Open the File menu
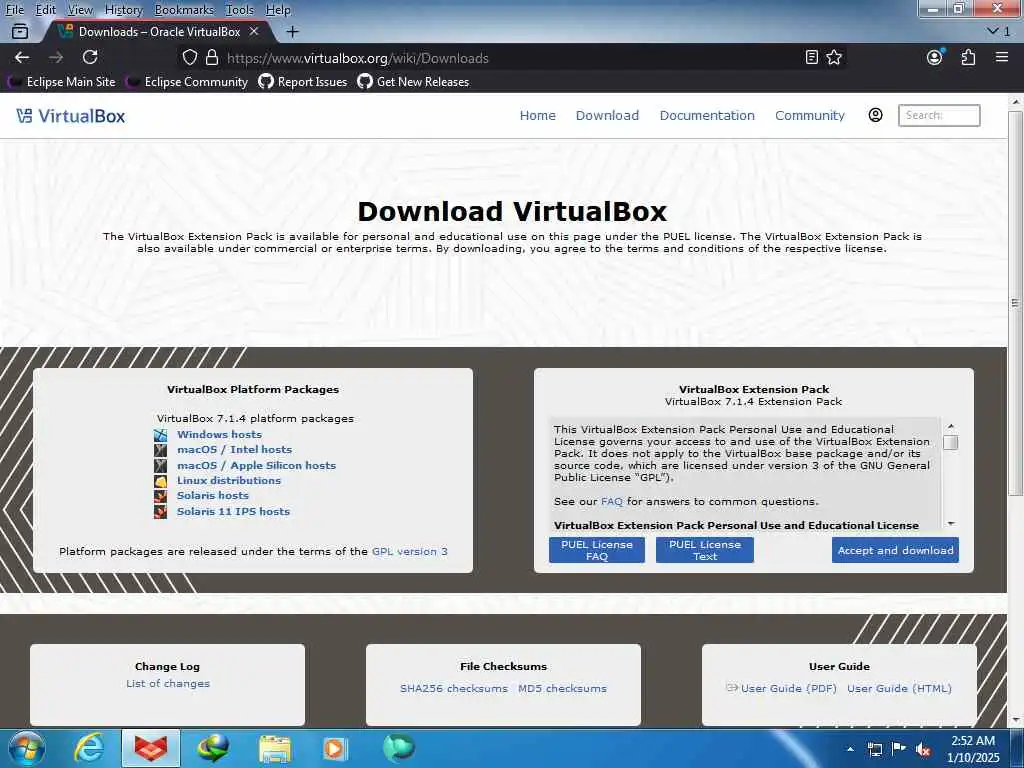The width and height of the screenshot is (1024, 768). 14,10
